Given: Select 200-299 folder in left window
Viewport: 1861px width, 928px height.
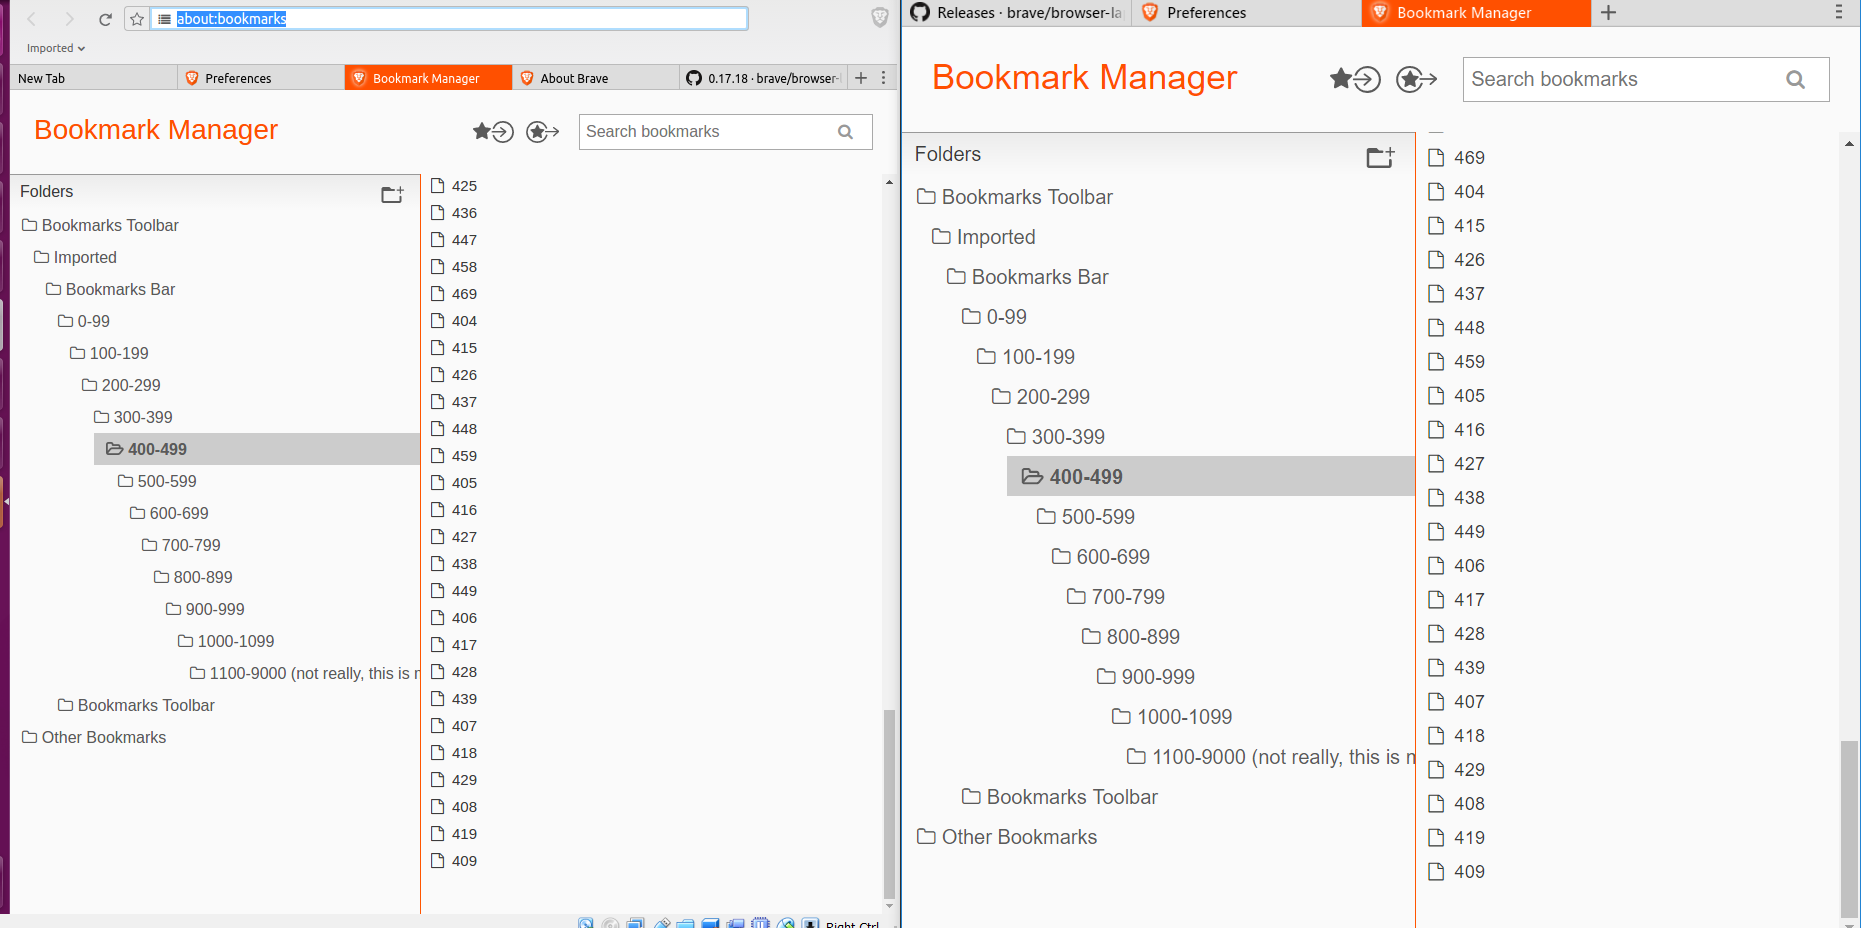Looking at the screenshot, I should tap(121, 385).
